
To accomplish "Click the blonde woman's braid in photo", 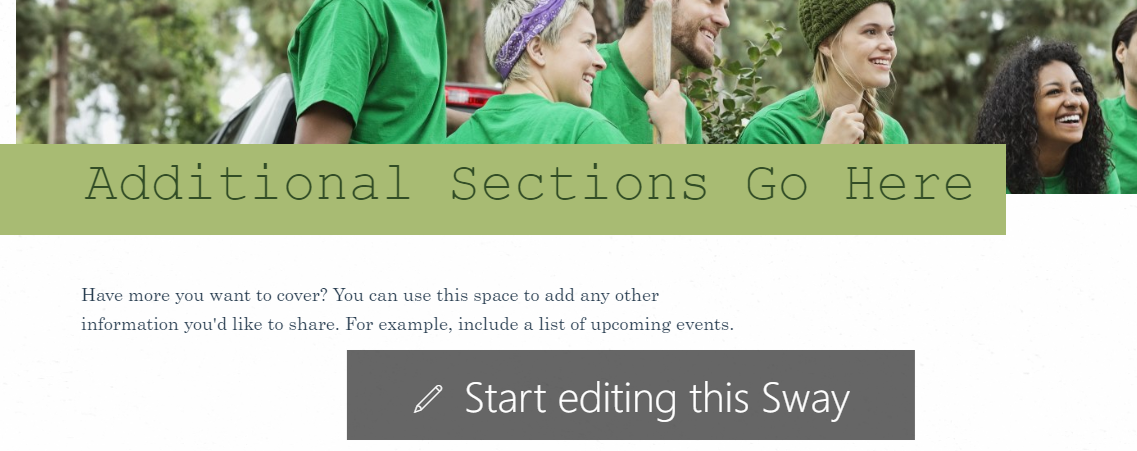I will (x=871, y=120).
